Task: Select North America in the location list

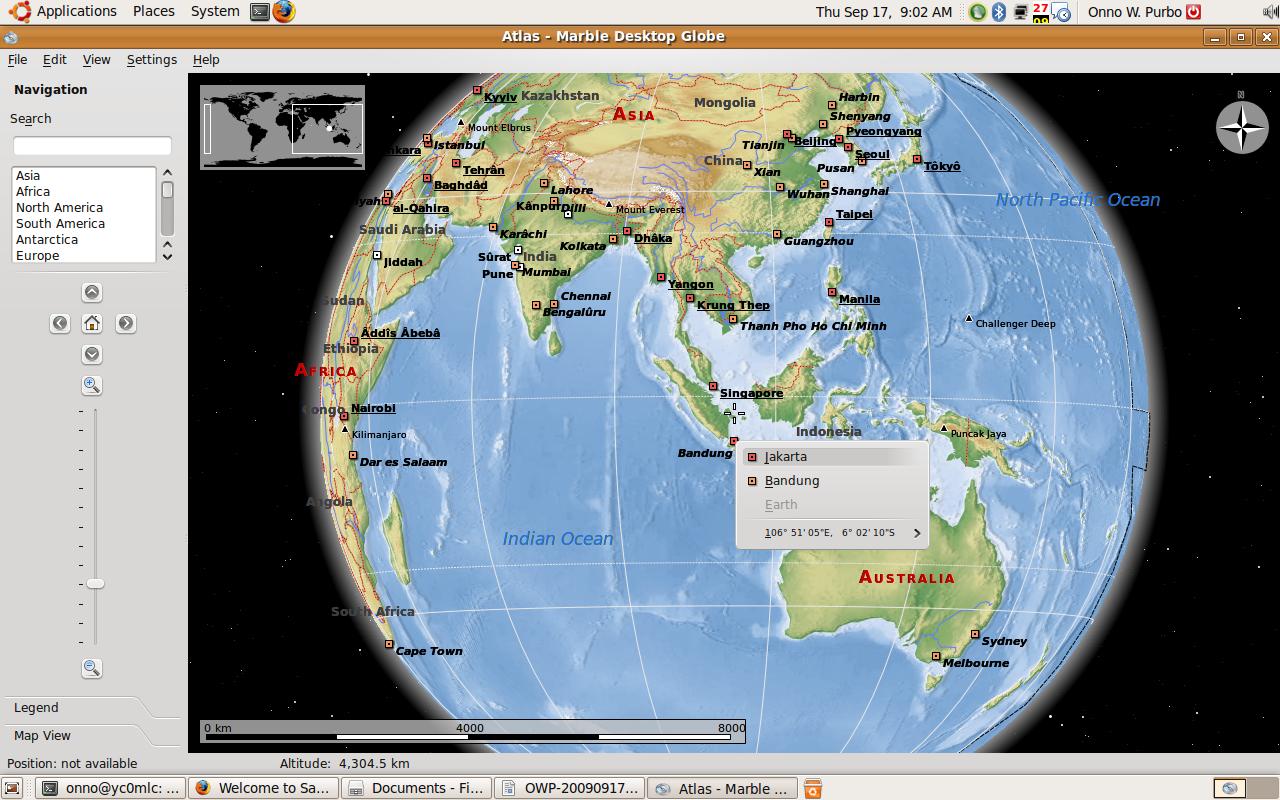Action: point(59,208)
